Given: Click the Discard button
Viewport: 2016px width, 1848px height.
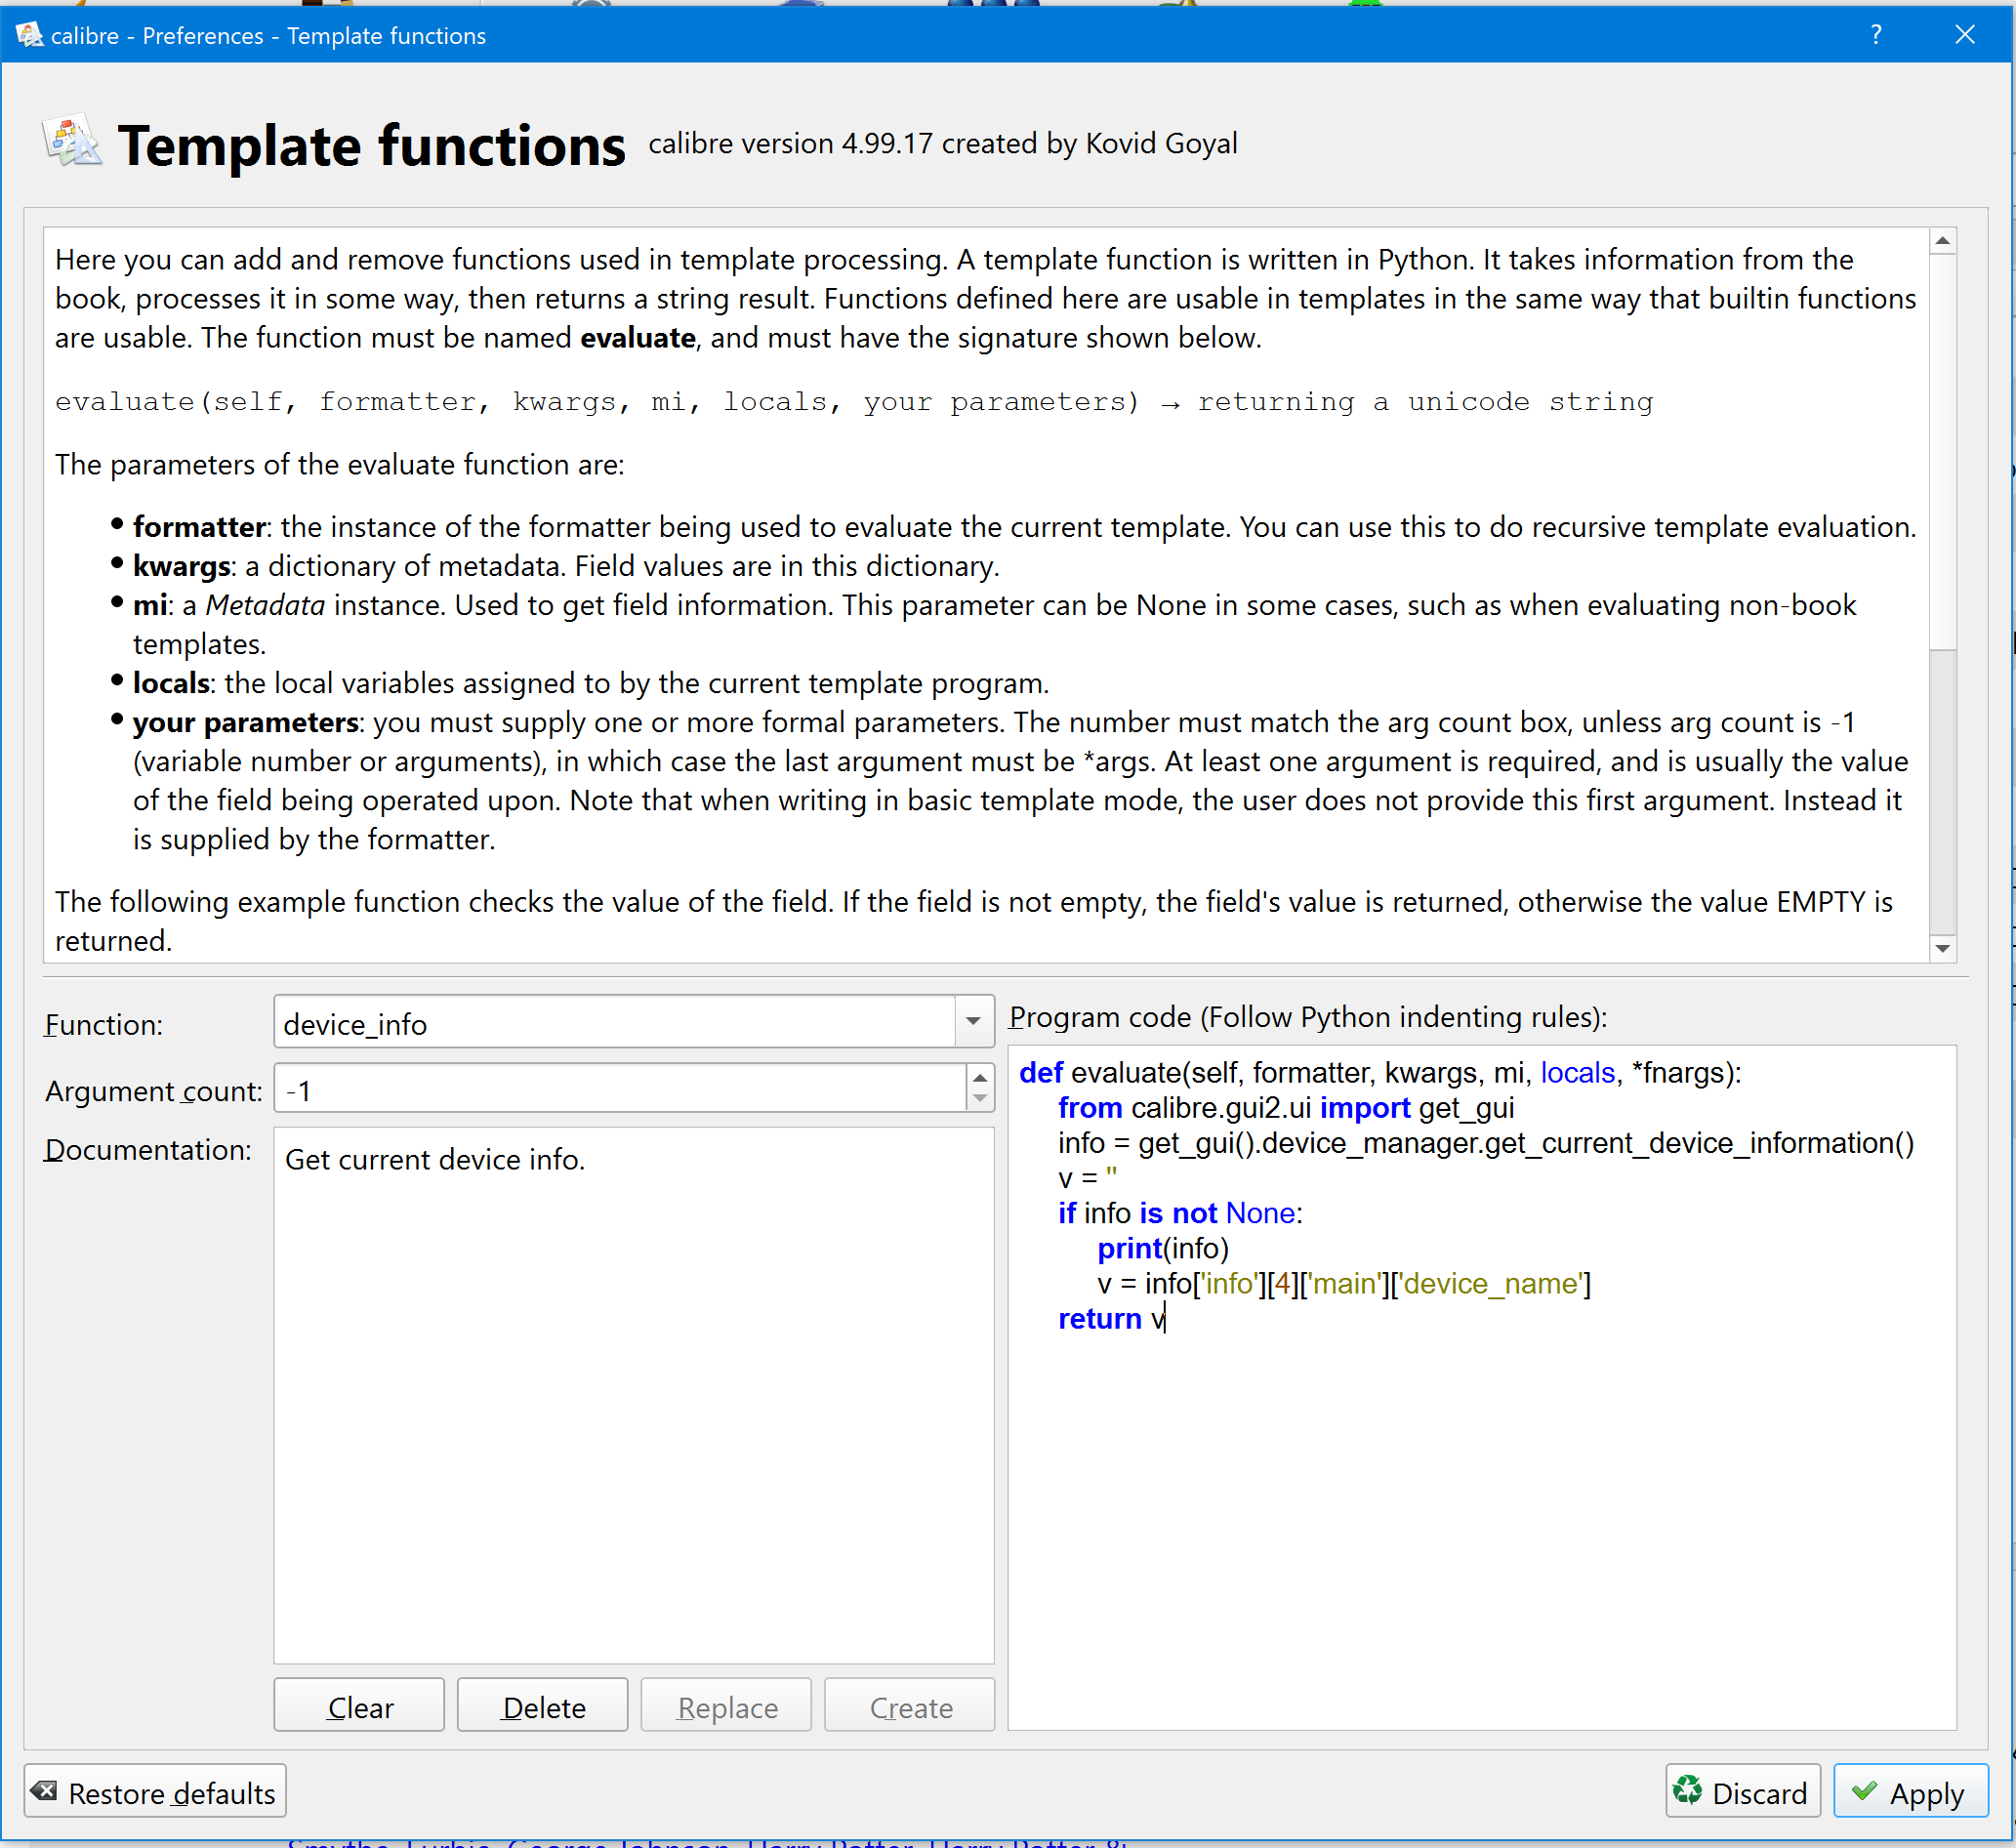Looking at the screenshot, I should click(1743, 1791).
